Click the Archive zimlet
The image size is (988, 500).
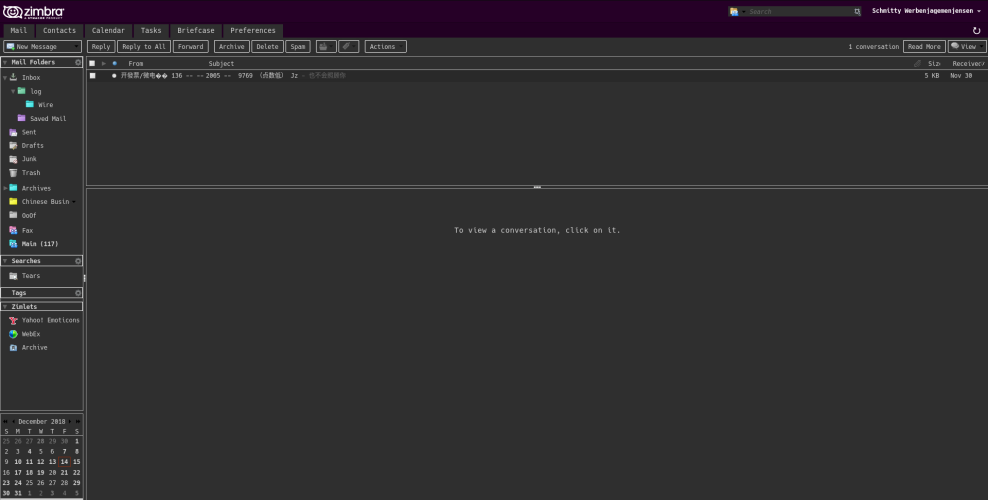34,348
